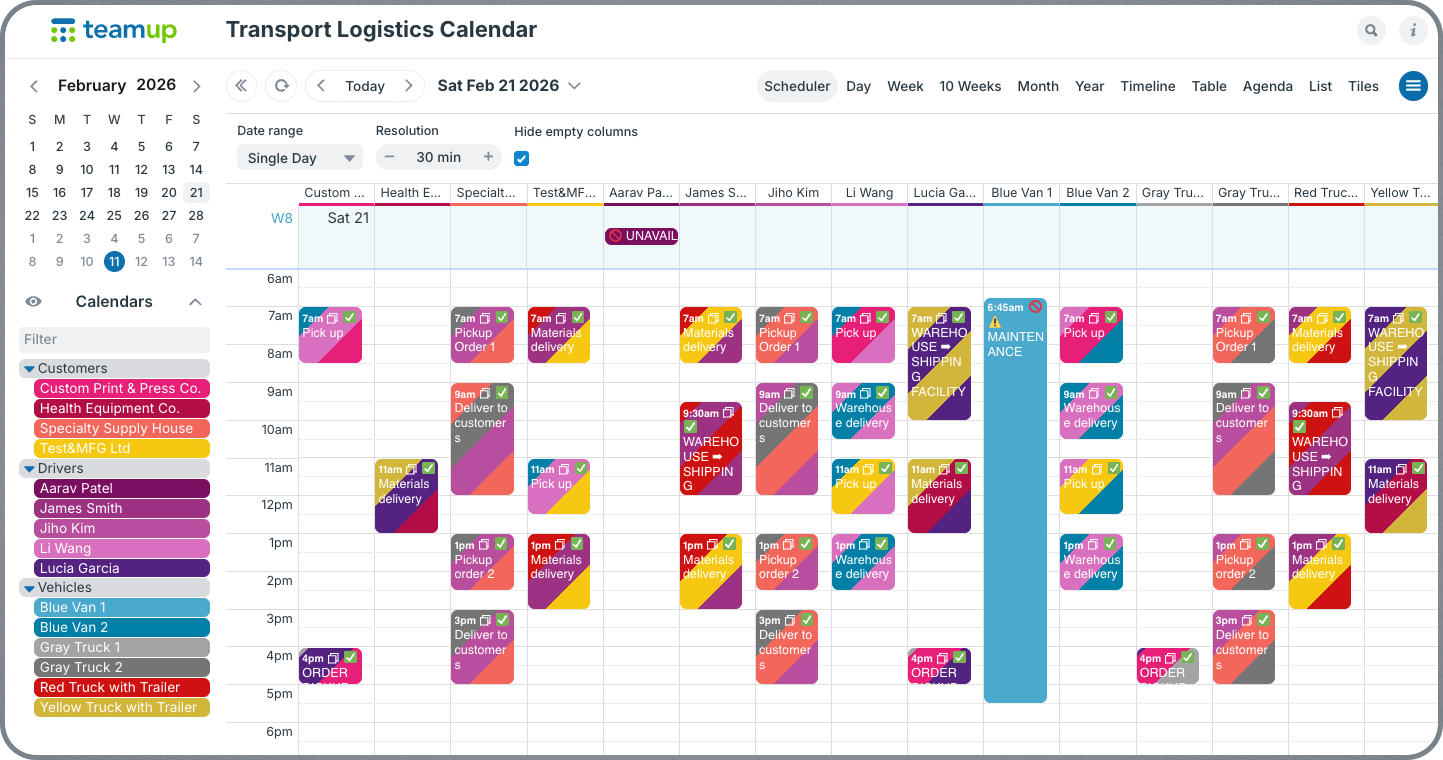This screenshot has width=1443, height=760.
Task: Collapse the sidebar with double-chevron icon
Action: pyautogui.click(x=241, y=86)
